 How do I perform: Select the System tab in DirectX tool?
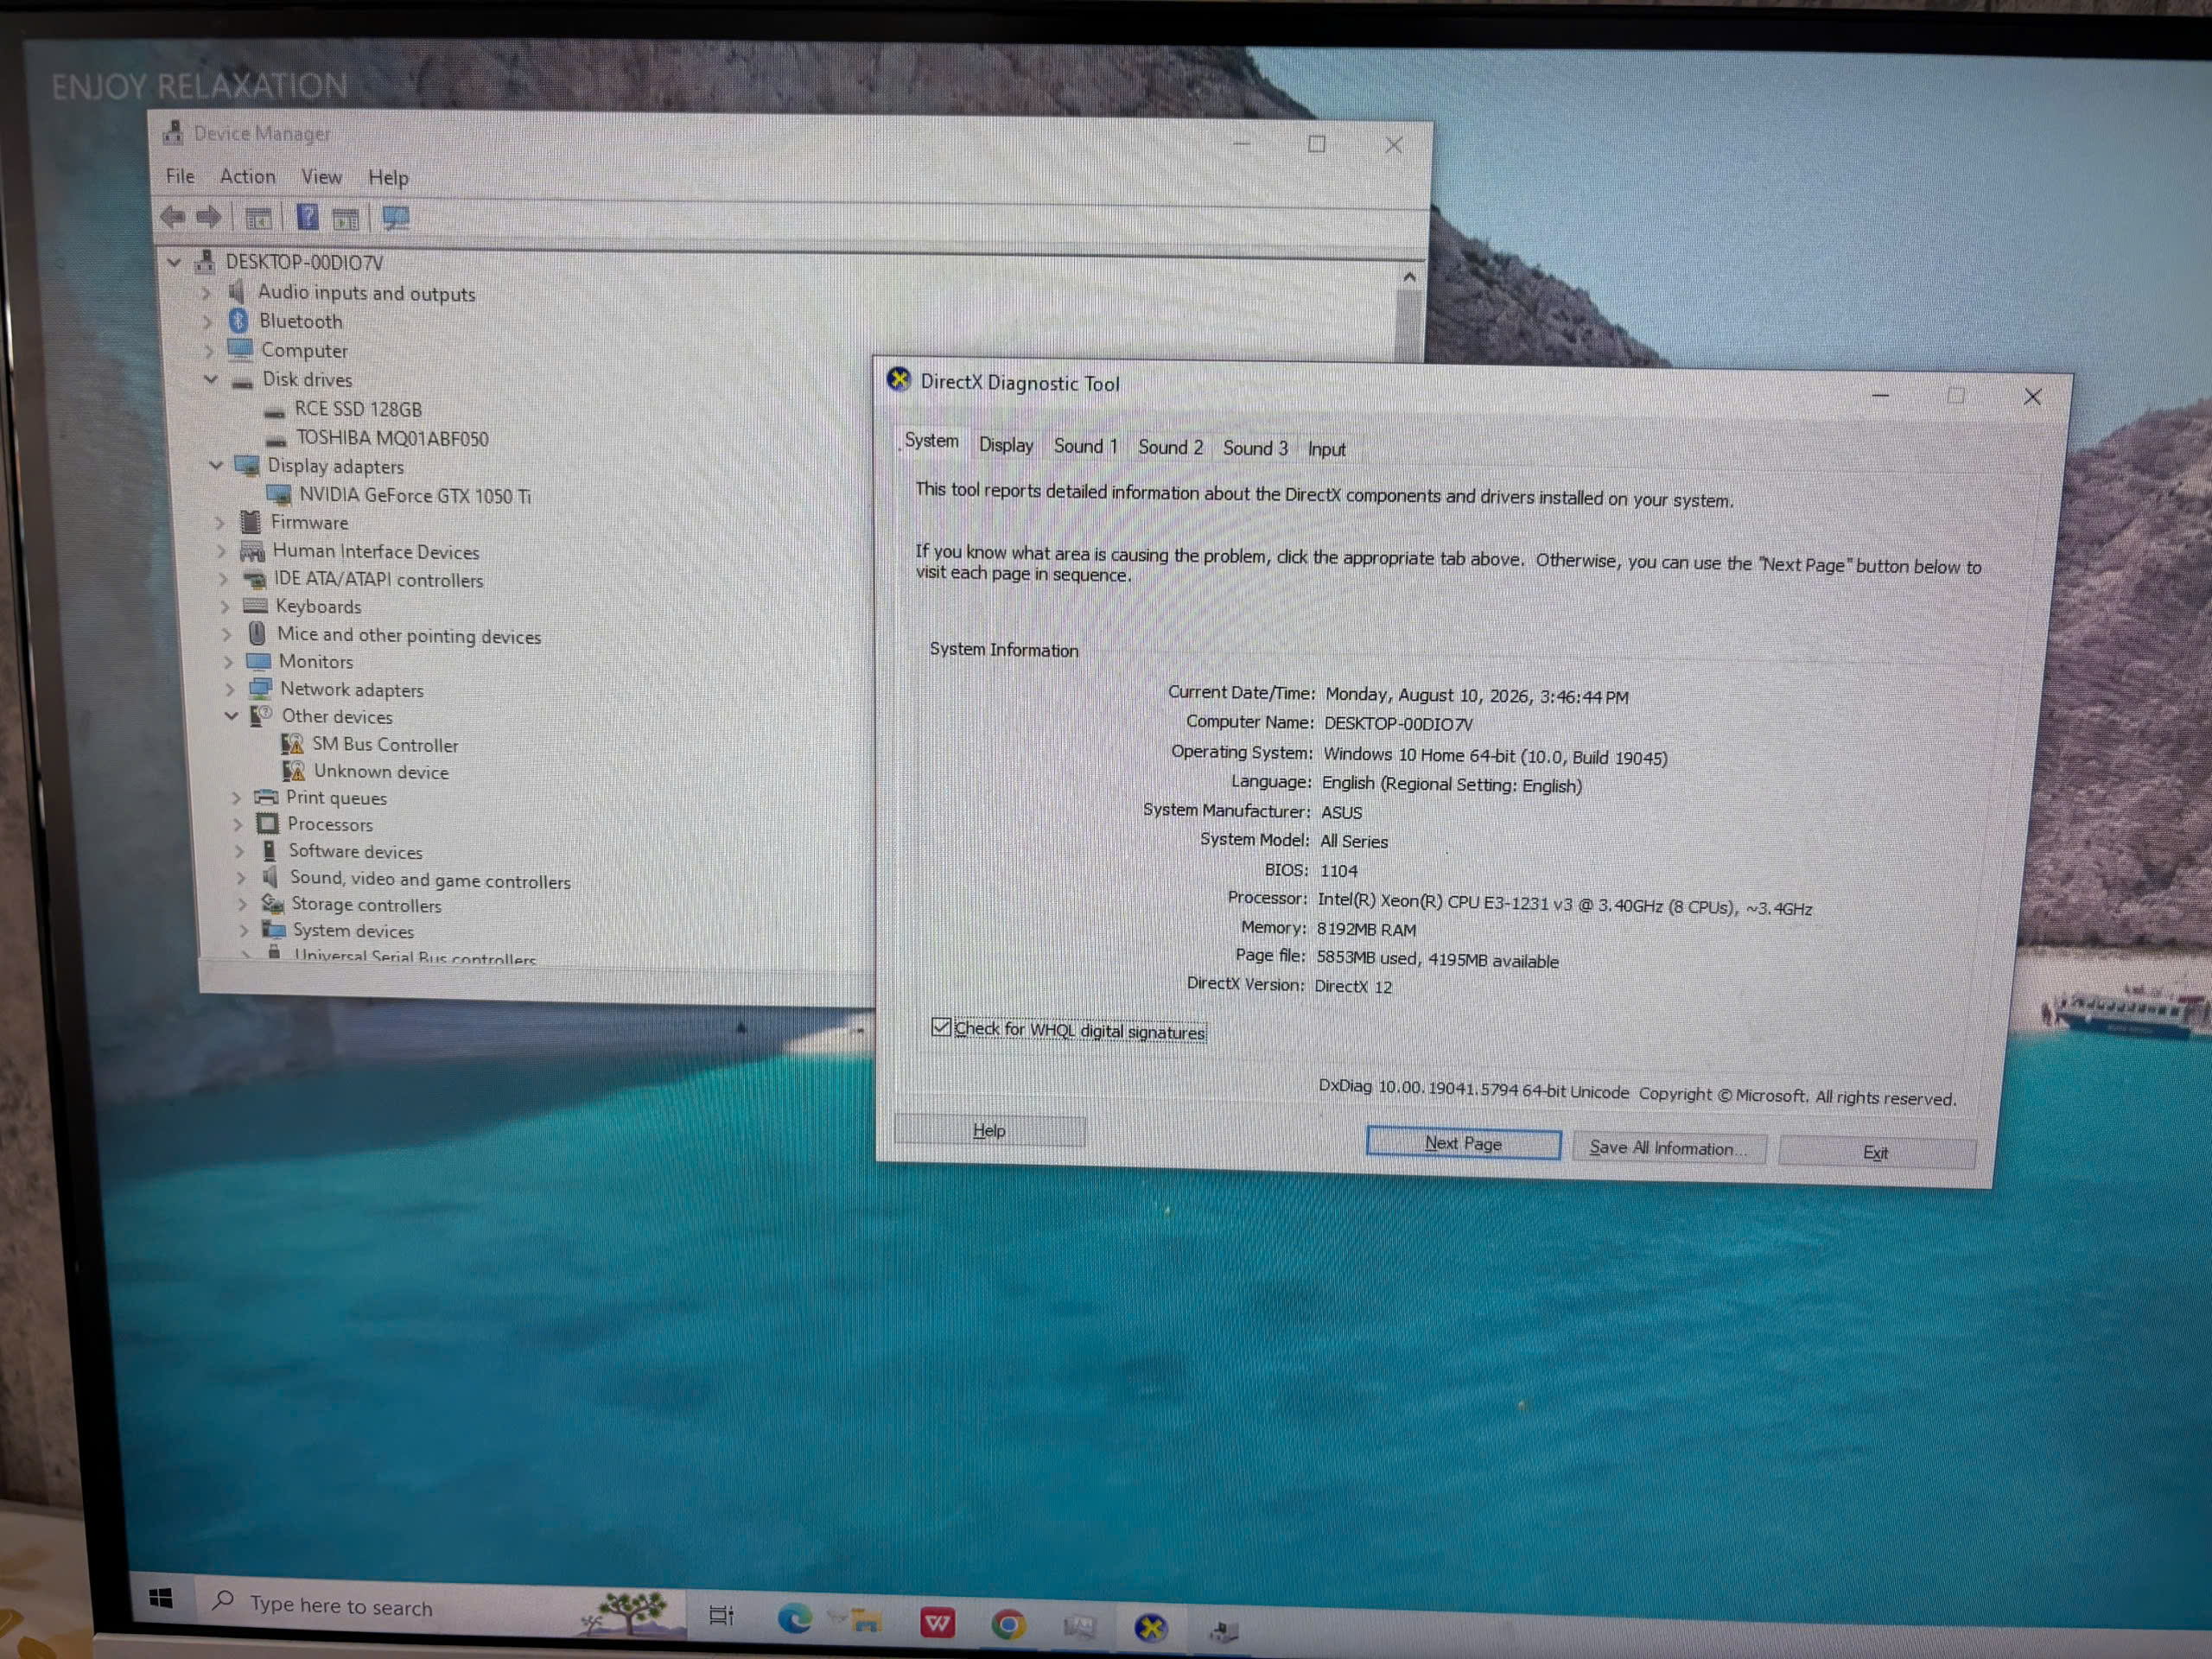pos(931,441)
